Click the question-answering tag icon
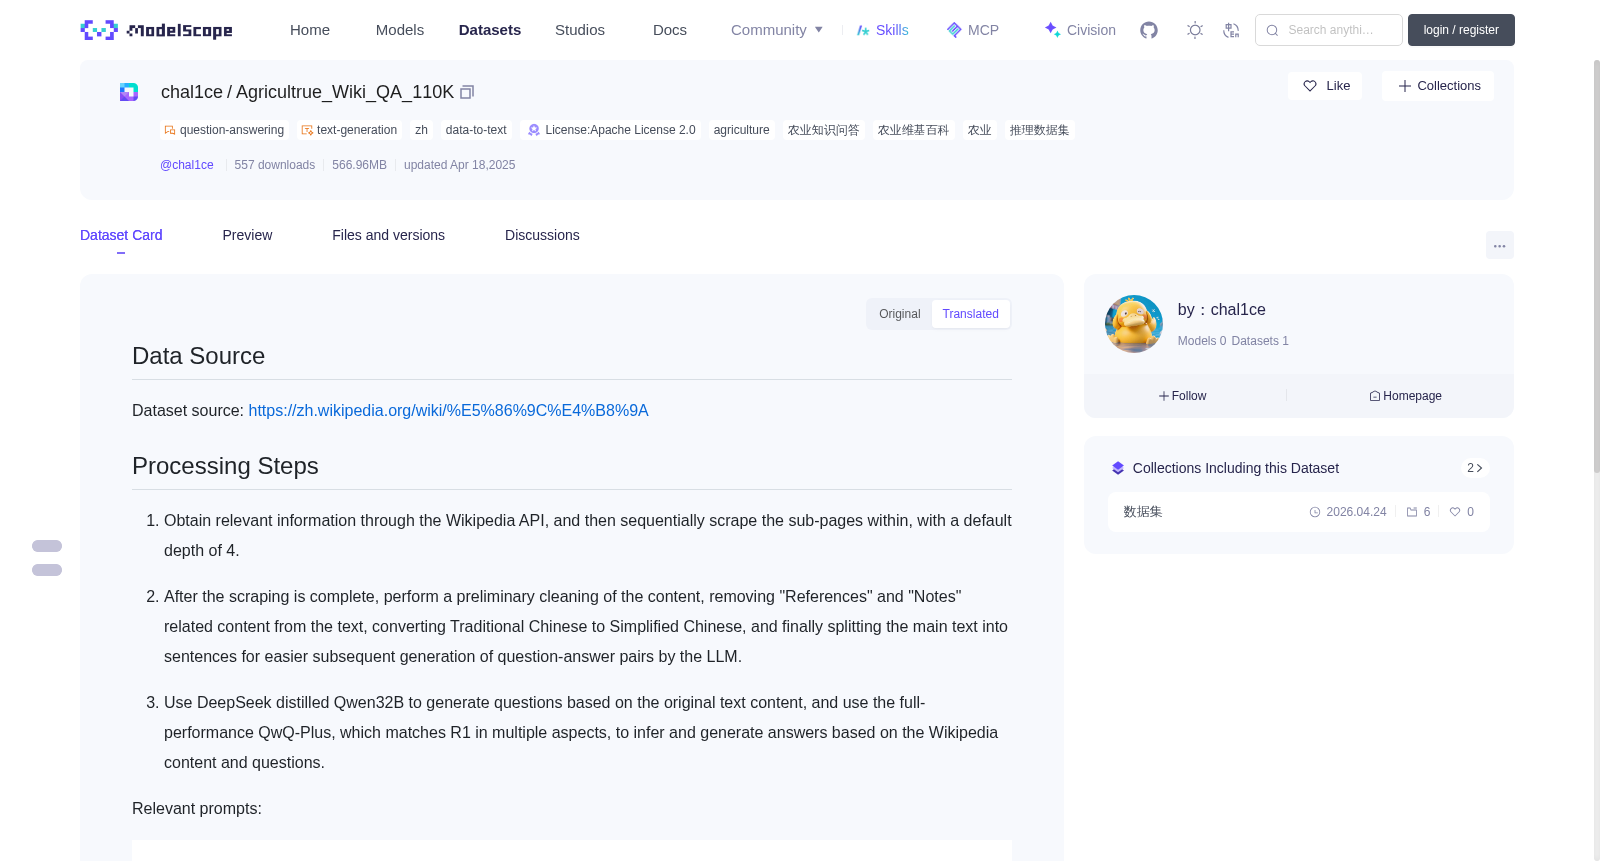Image resolution: width=1600 pixels, height=861 pixels. coord(170,130)
